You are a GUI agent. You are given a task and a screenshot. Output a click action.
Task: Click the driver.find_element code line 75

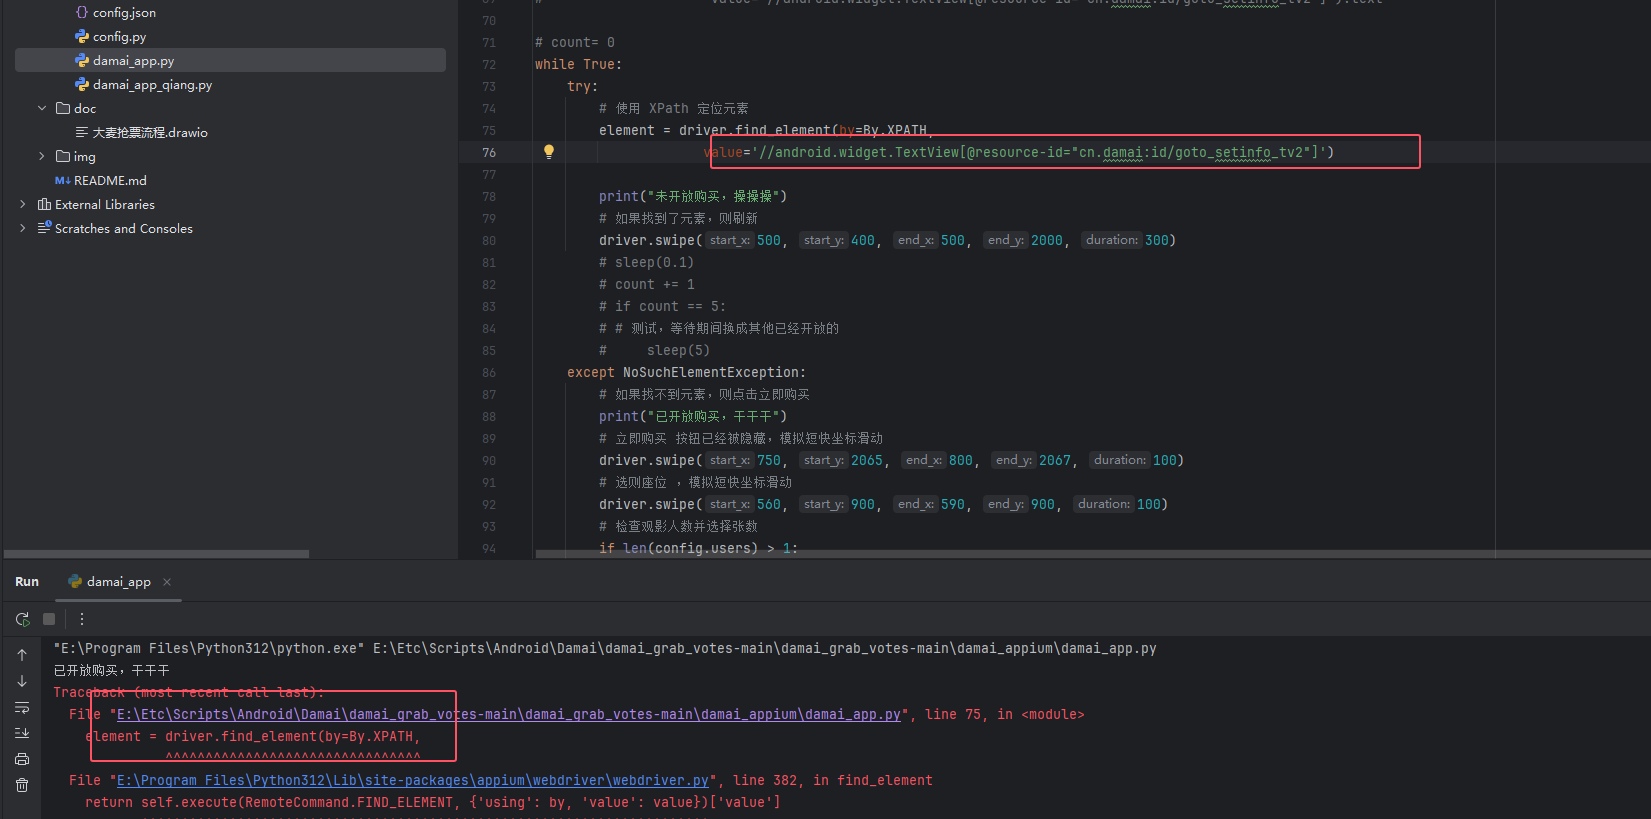765,130
